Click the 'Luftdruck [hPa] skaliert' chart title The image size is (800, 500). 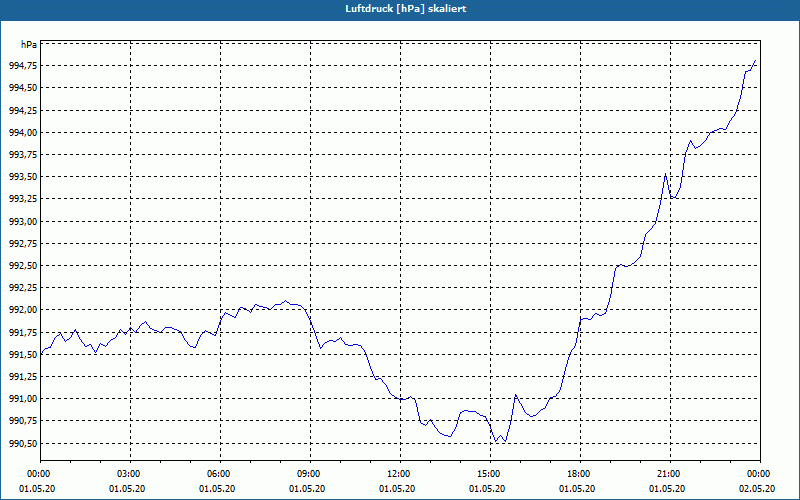click(x=406, y=9)
